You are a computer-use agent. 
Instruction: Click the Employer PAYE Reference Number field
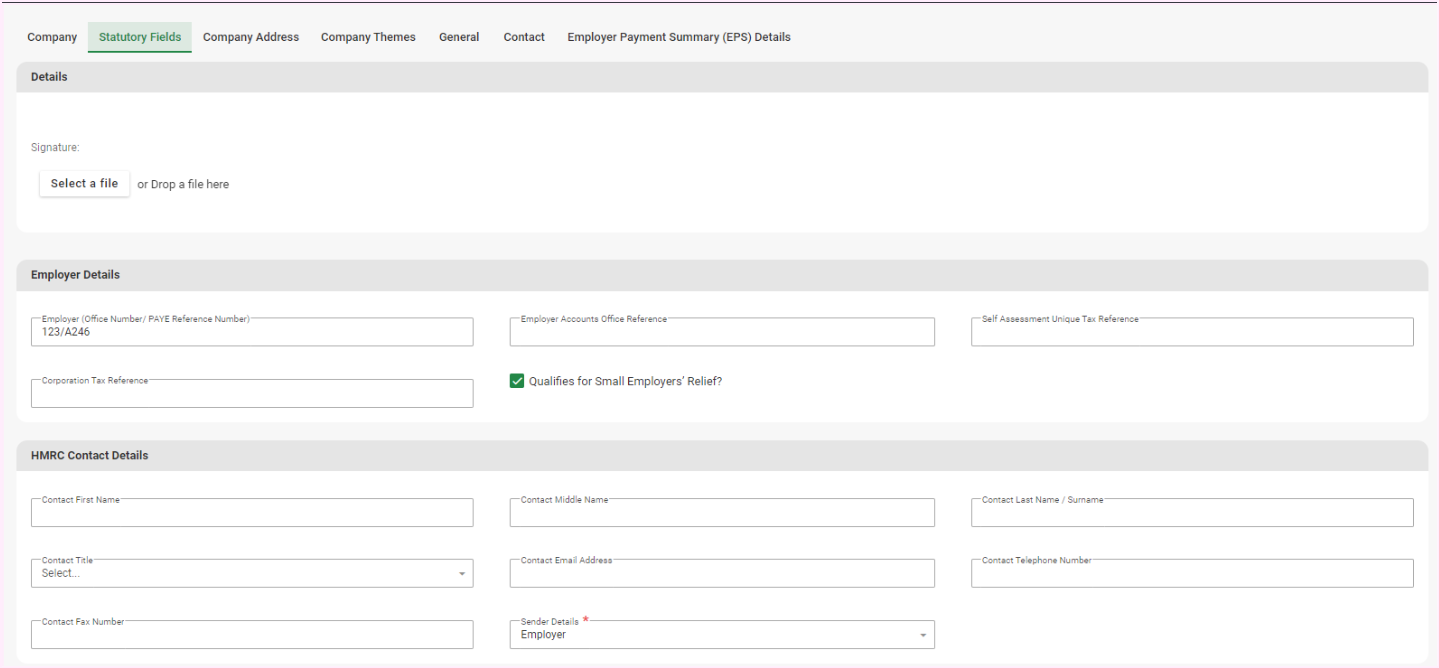coord(252,333)
